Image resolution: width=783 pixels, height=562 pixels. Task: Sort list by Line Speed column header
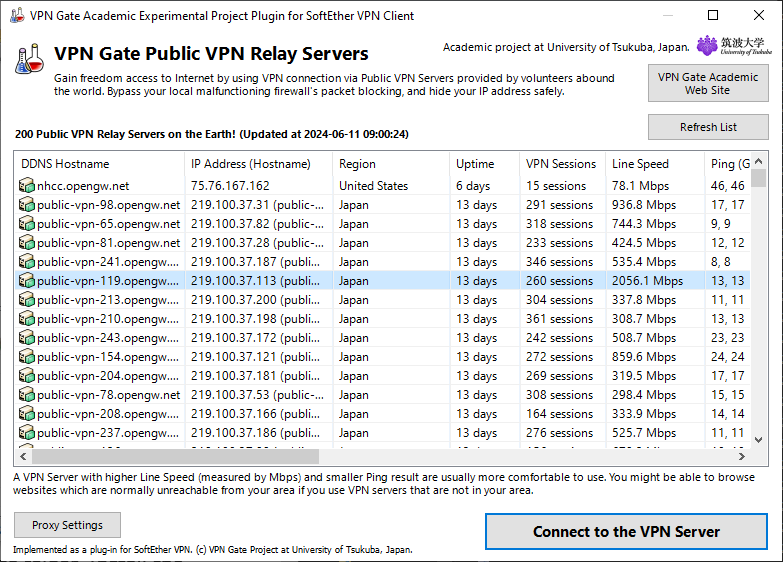point(655,164)
